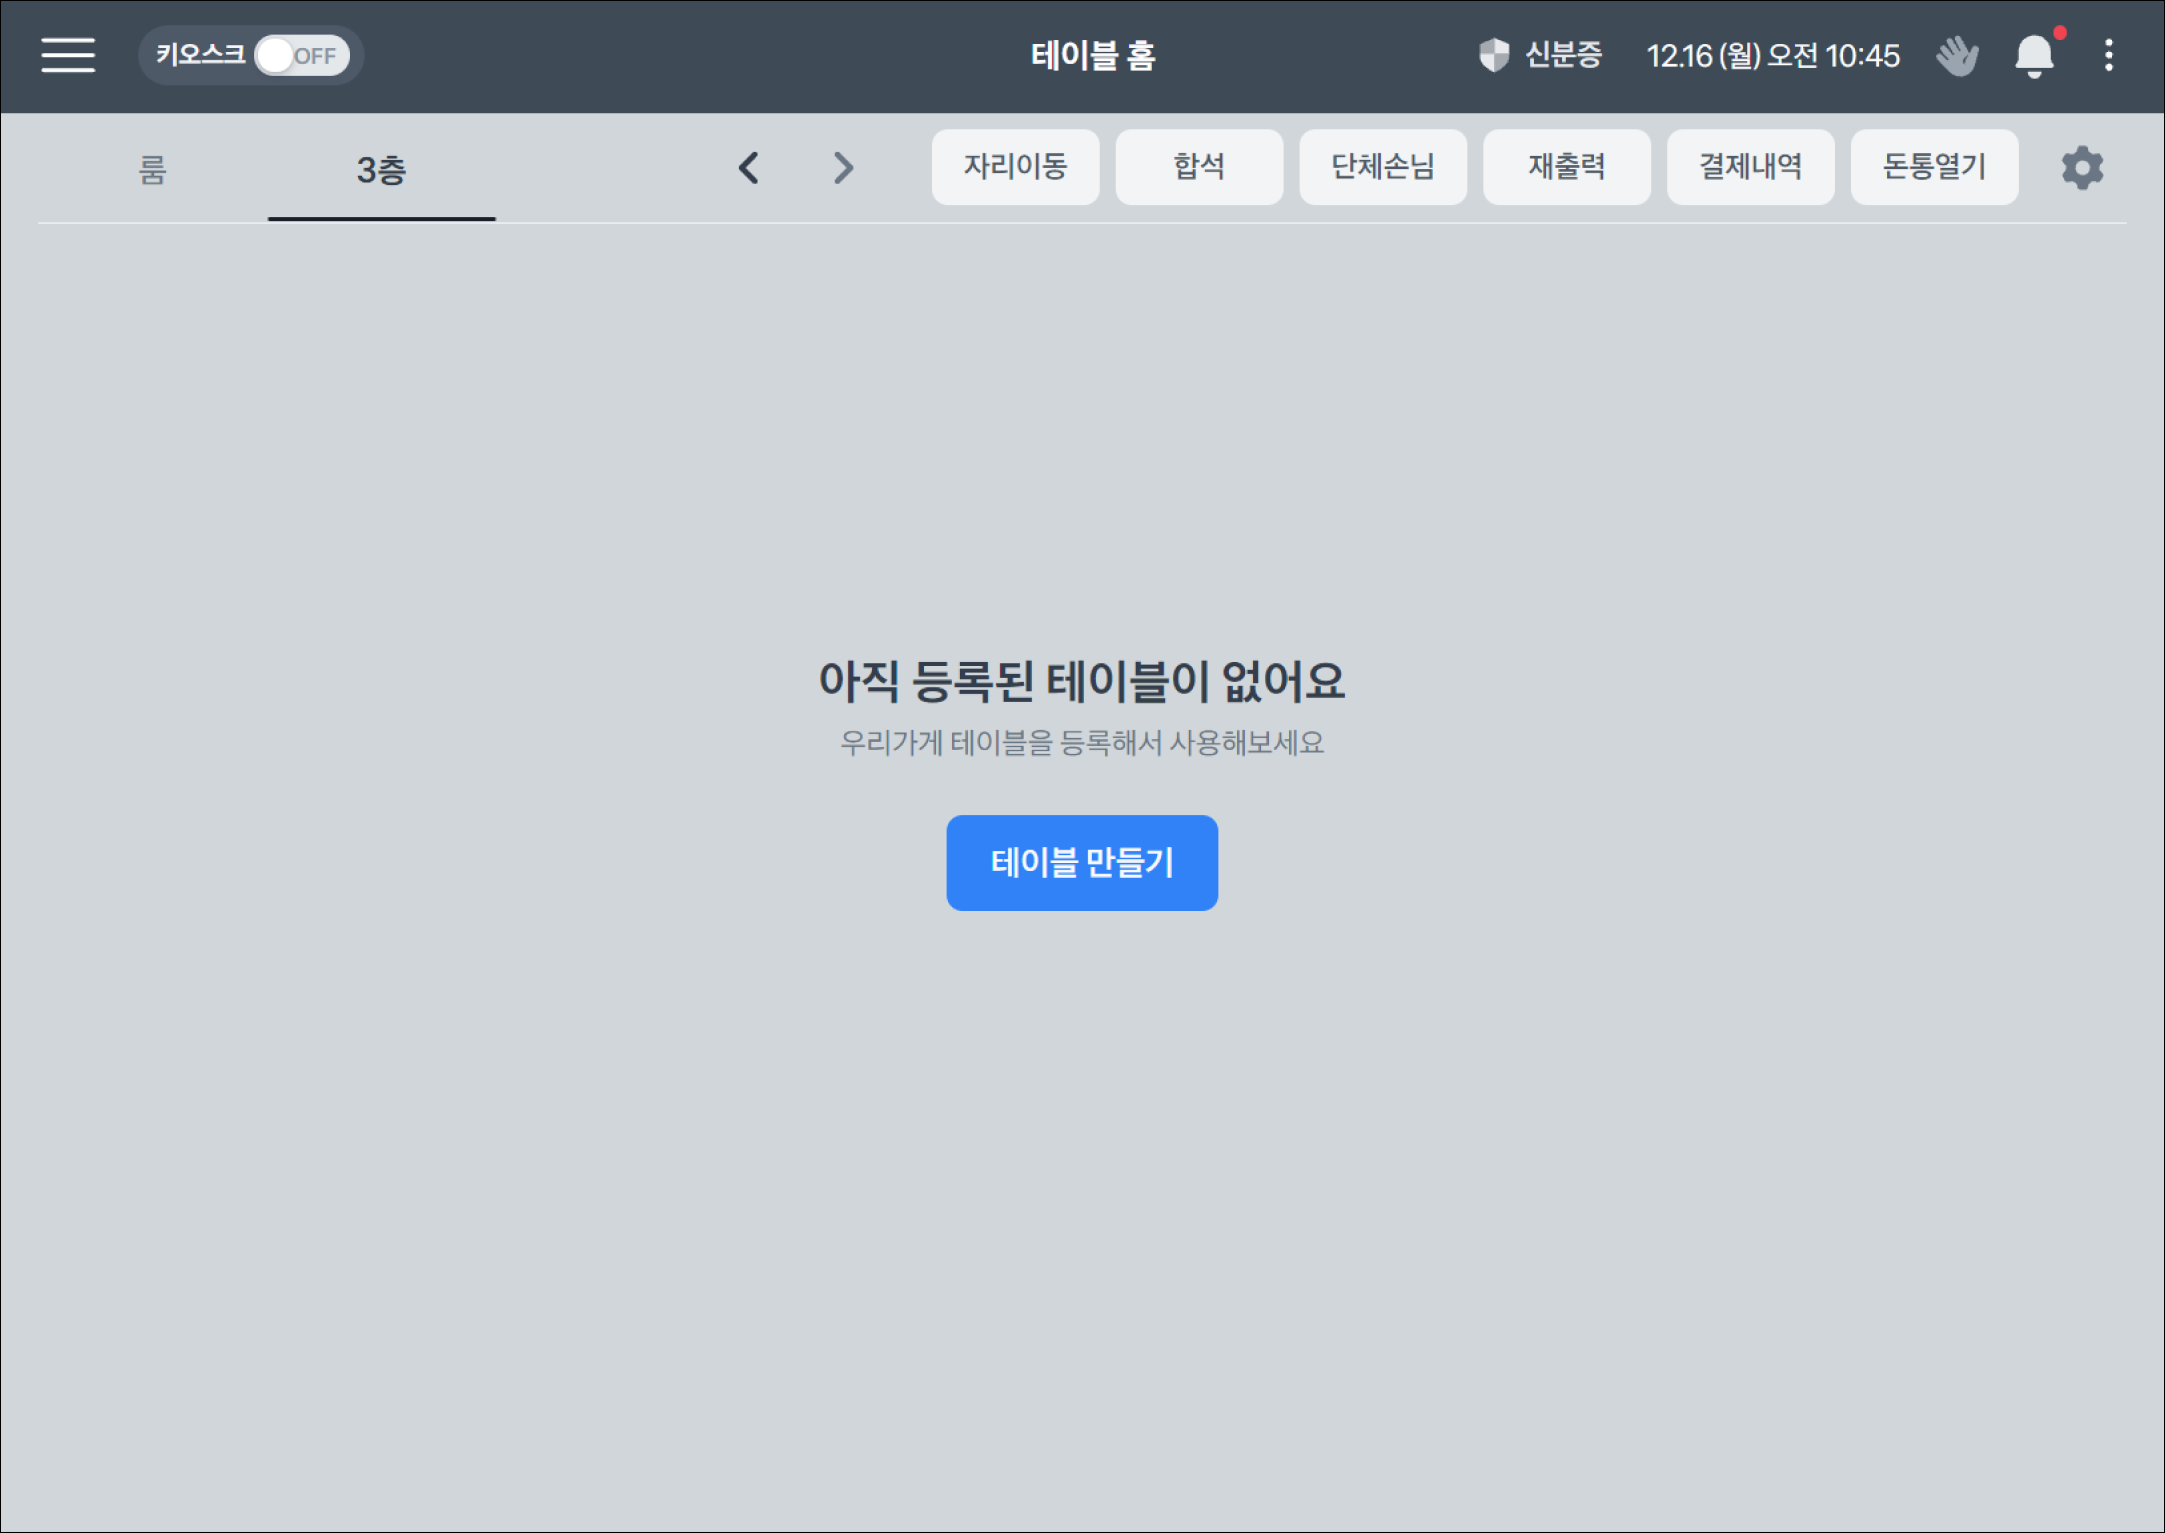Open the hamburger menu
2165x1533 pixels.
(x=68, y=55)
